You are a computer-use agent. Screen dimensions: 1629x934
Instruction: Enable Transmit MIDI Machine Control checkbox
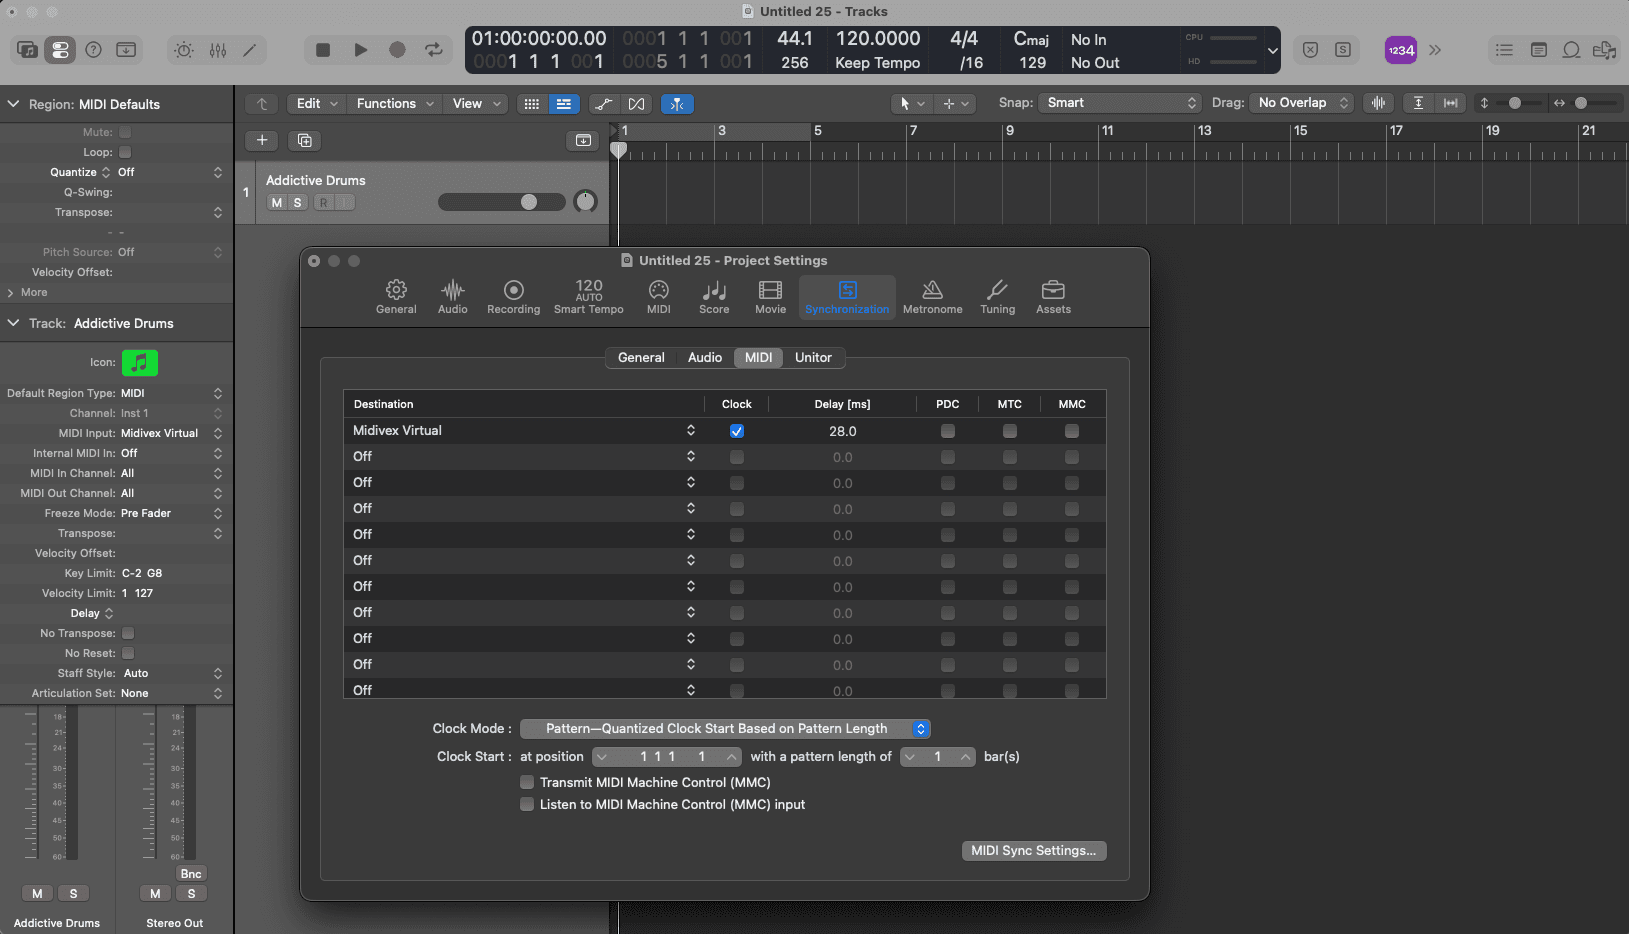(x=527, y=782)
